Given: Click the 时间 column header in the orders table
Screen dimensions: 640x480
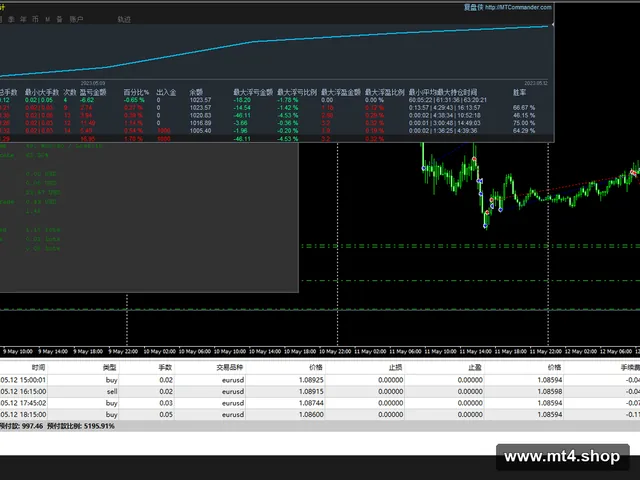Looking at the screenshot, I should point(38,367).
